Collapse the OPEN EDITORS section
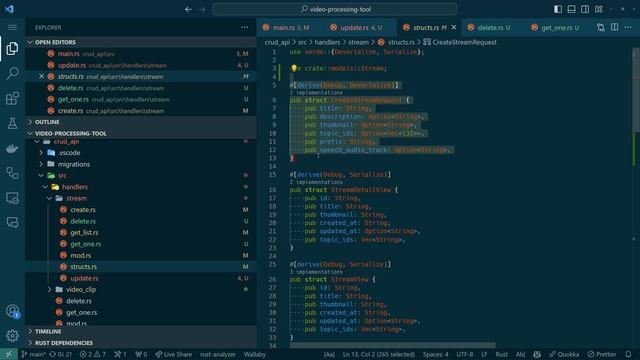This screenshot has width=640, height=360. coord(140,42)
